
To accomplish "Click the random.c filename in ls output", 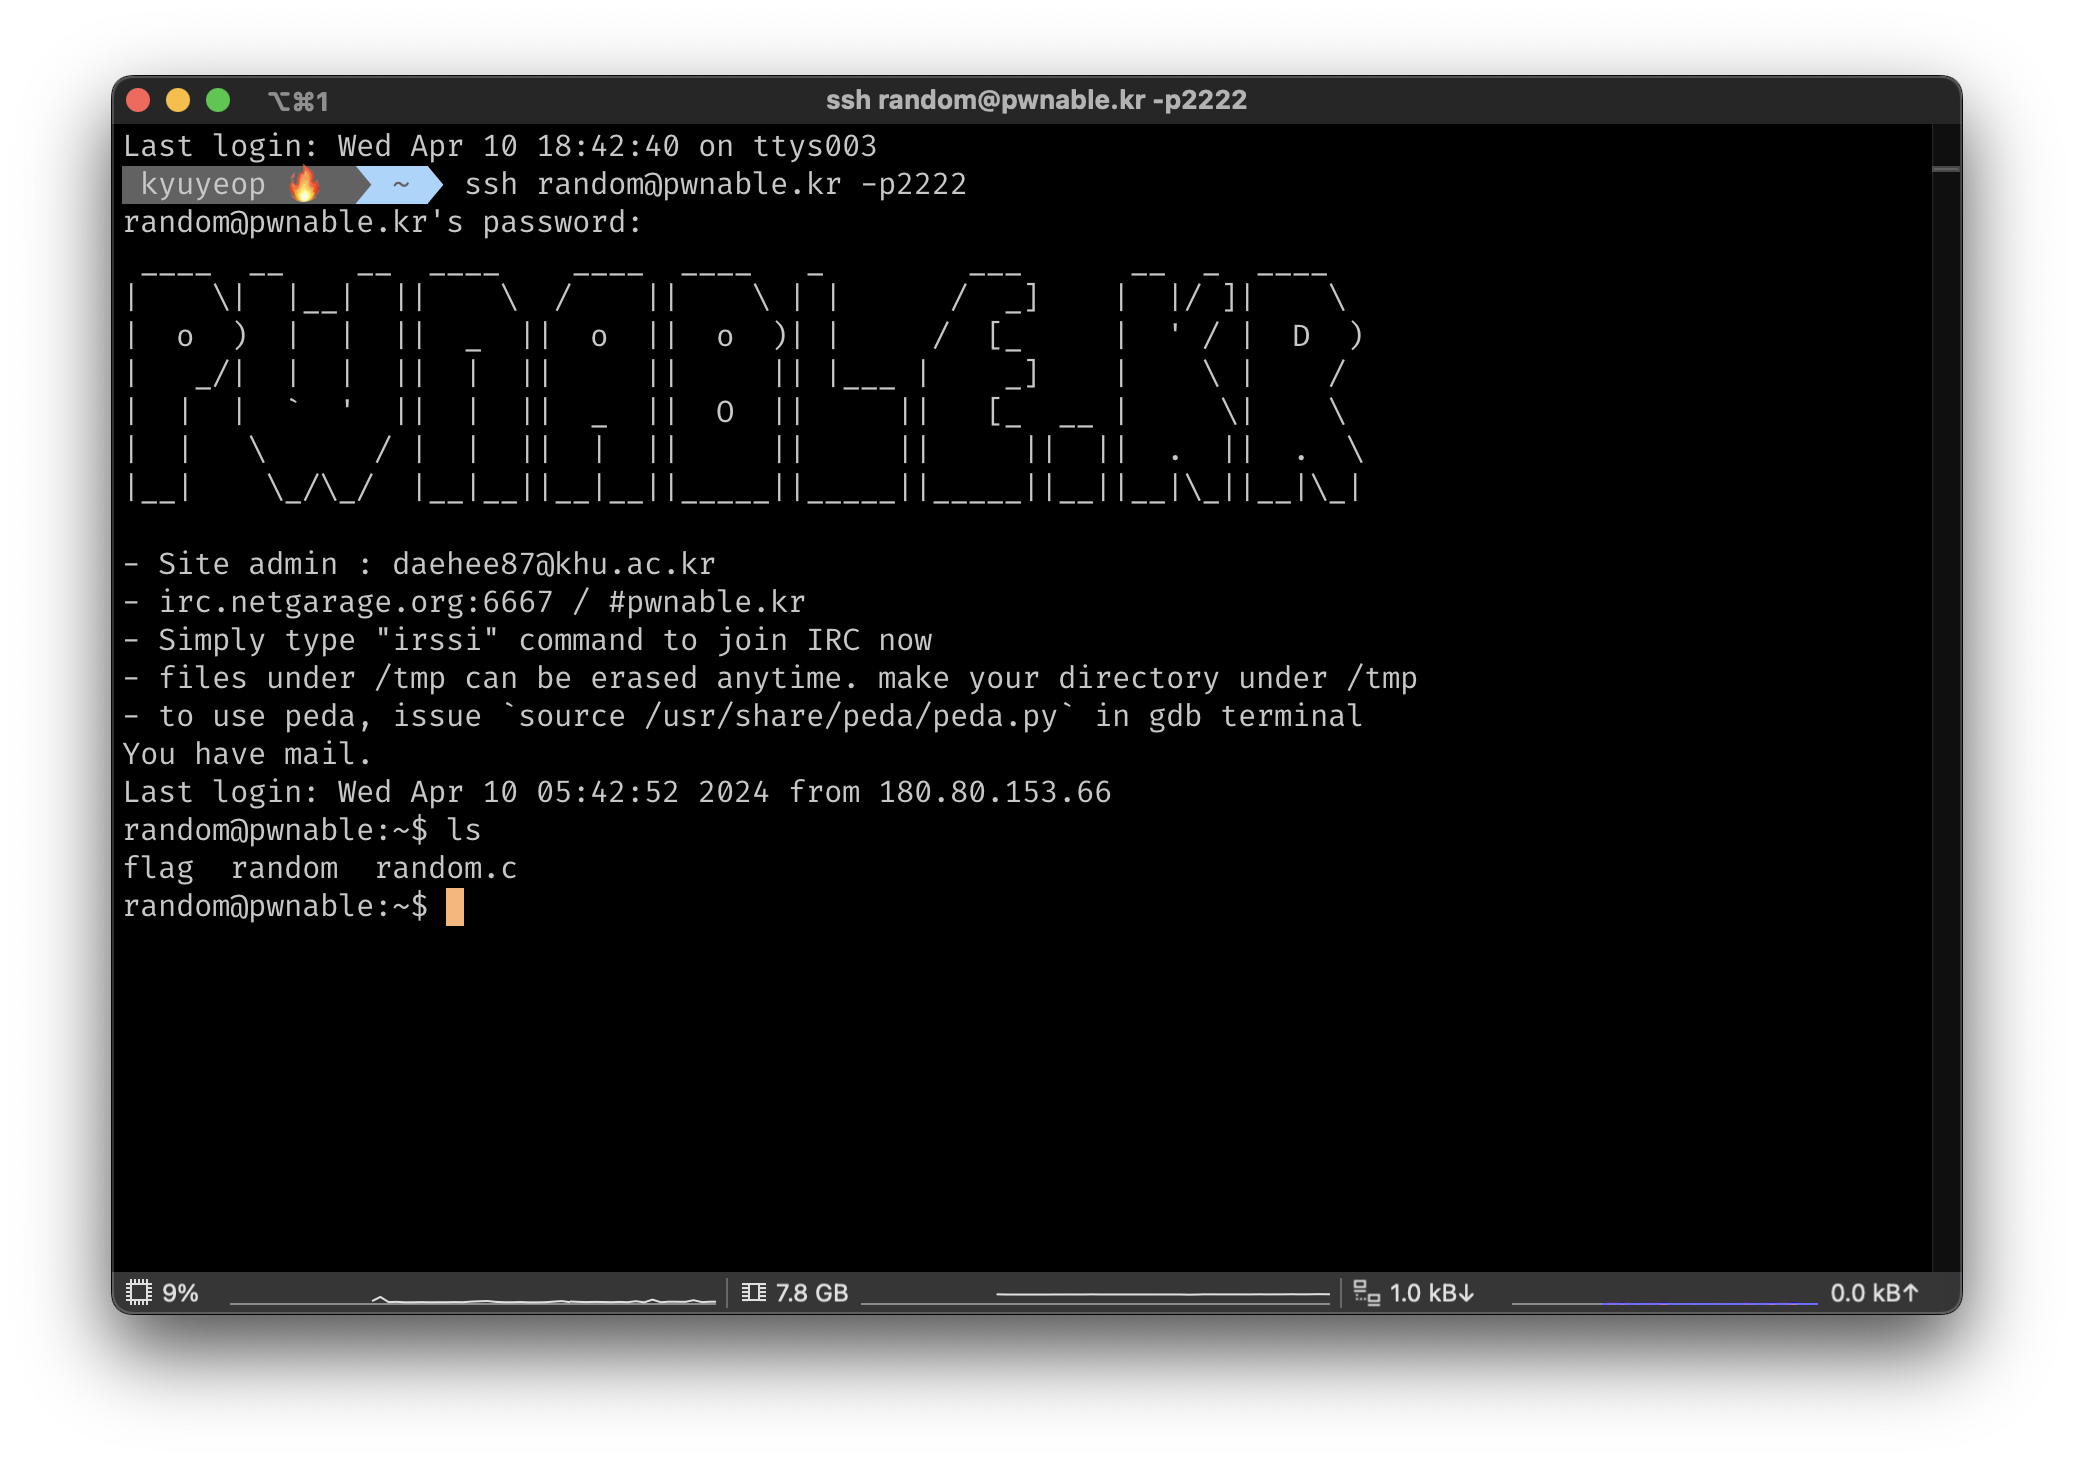I will tap(445, 868).
